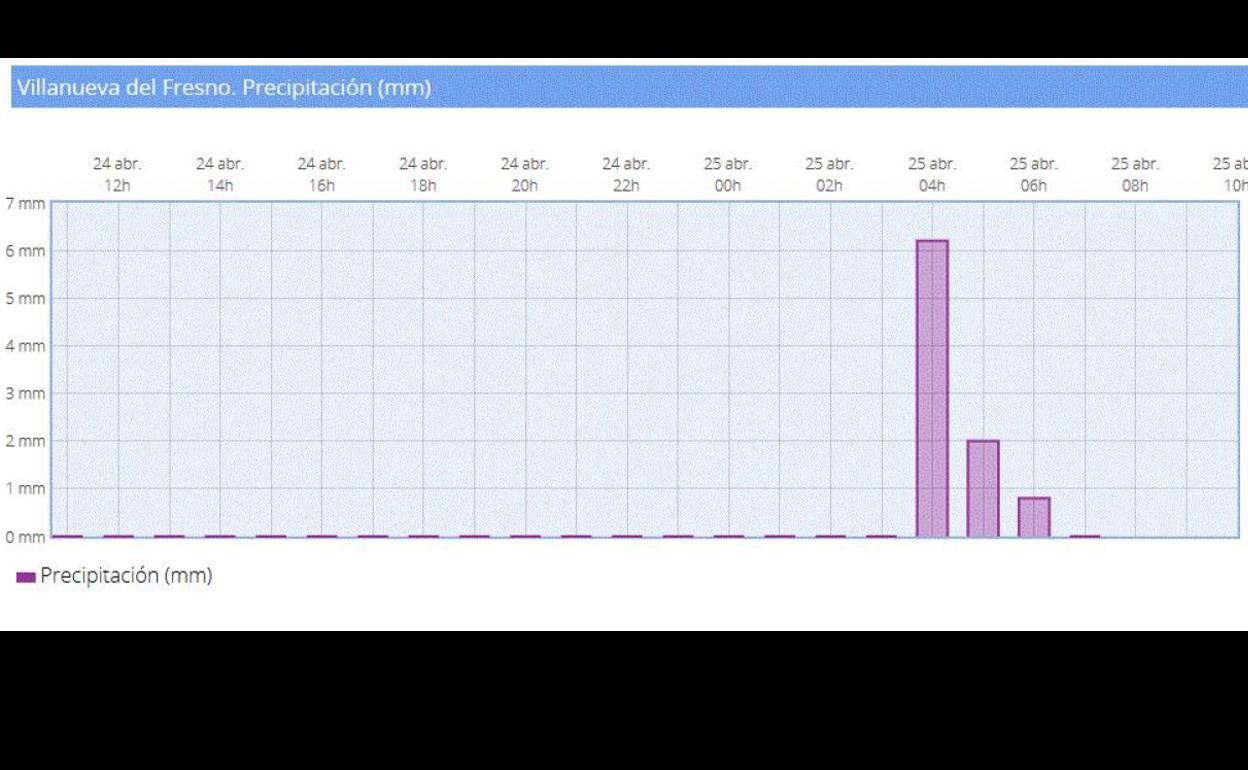Select the 25 abr. 04h time label
This screenshot has width=1248, height=770.
pyautogui.click(x=932, y=175)
